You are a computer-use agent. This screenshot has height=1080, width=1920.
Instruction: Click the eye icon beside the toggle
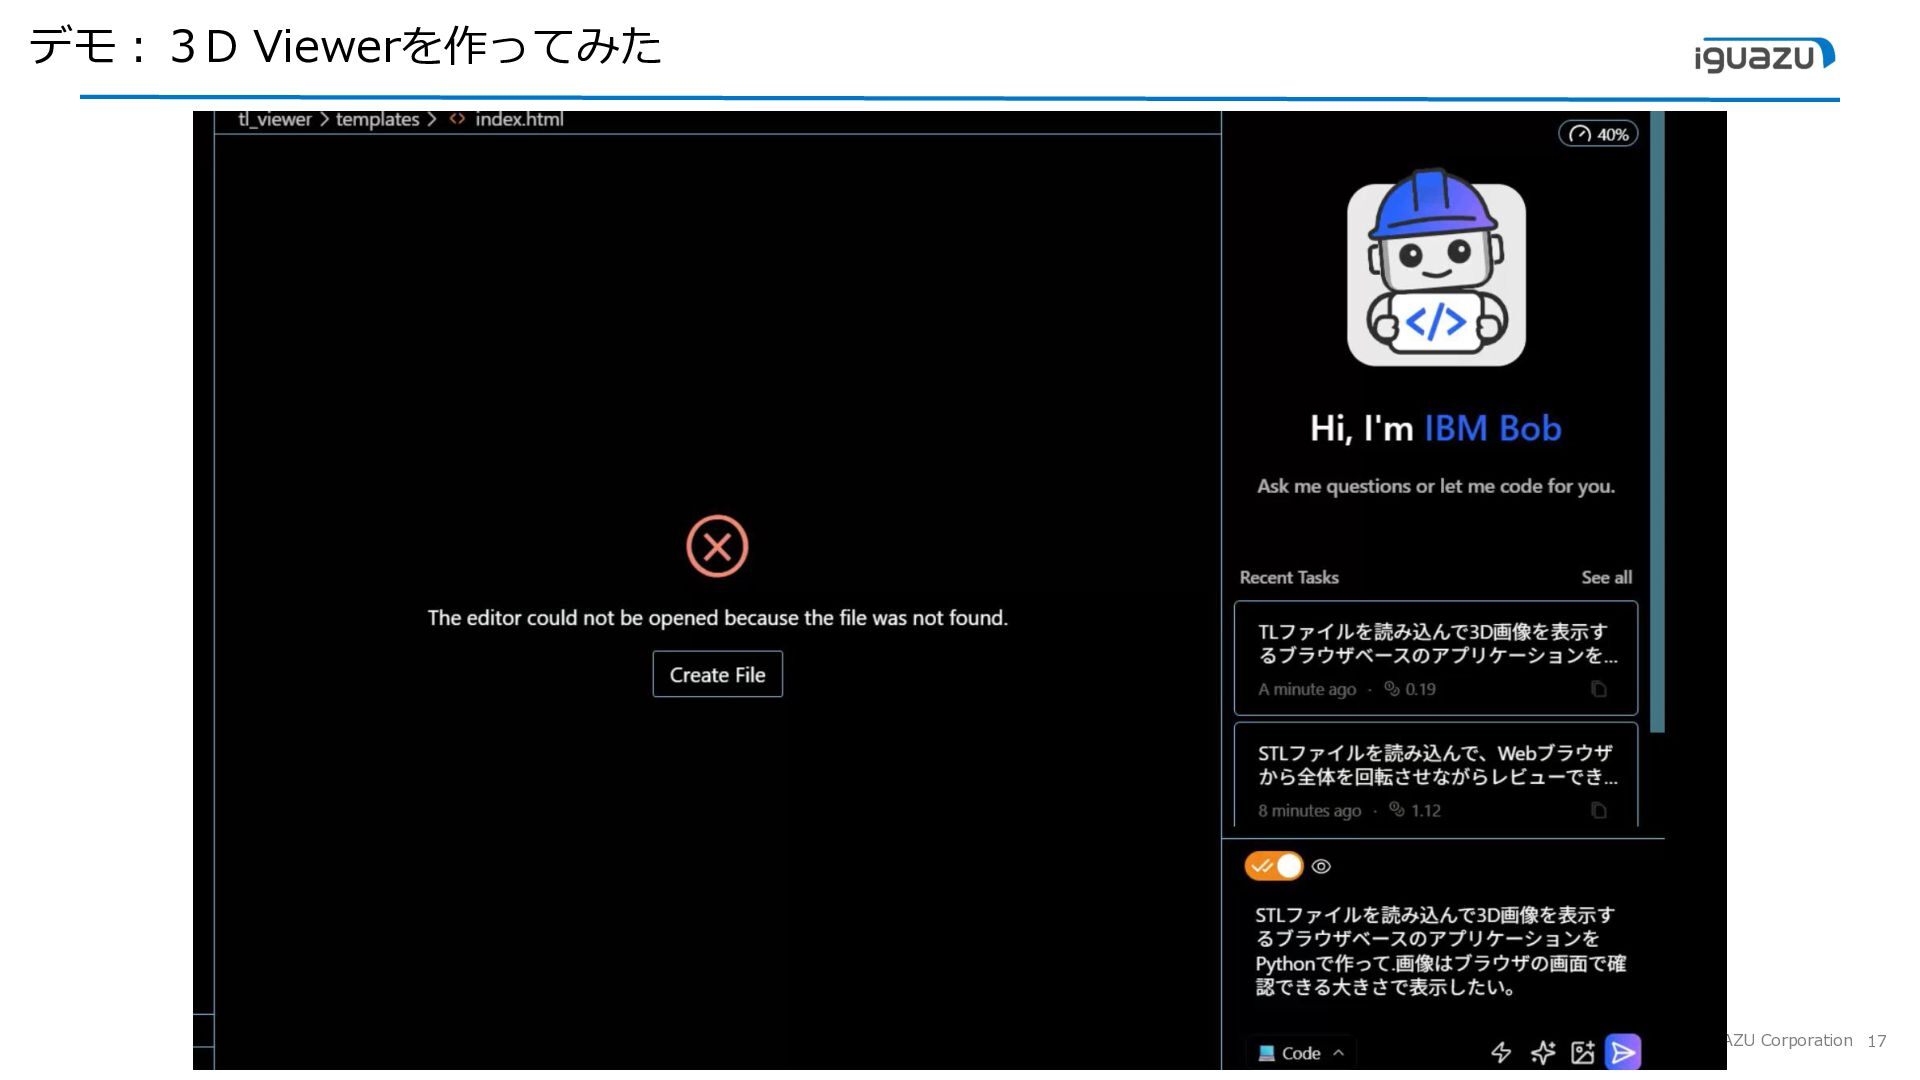[x=1321, y=867]
